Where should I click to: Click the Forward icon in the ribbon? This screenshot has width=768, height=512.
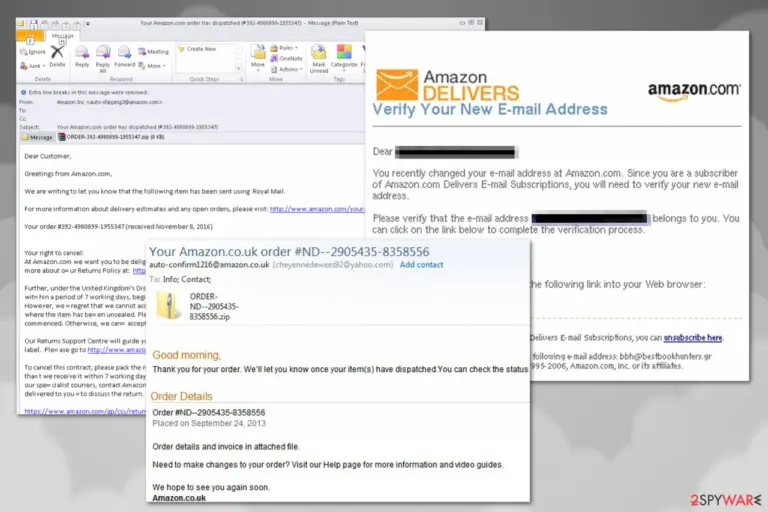(x=124, y=51)
